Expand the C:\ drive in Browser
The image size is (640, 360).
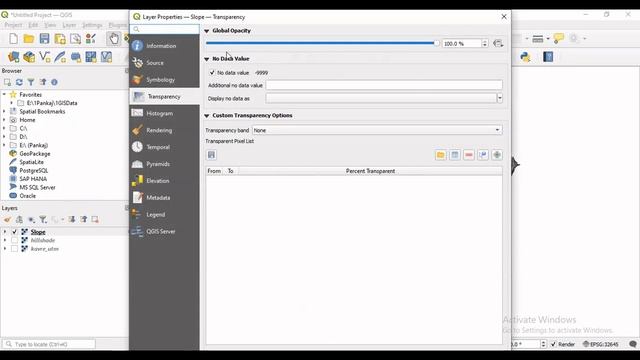[4, 128]
